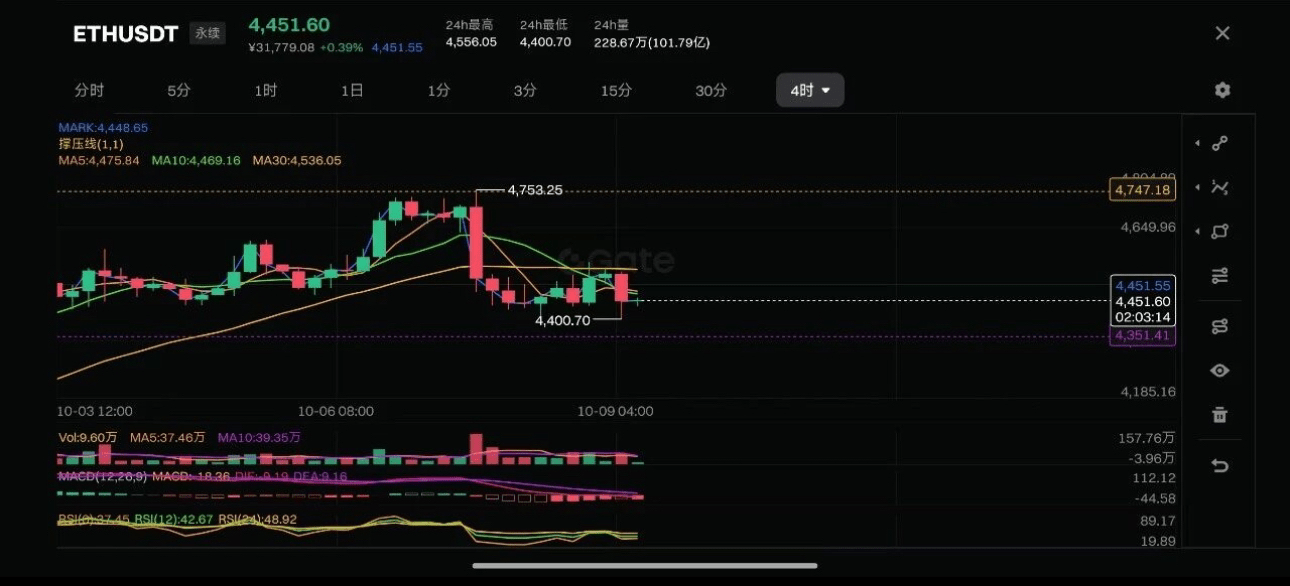Delete all drawings with trash icon
This screenshot has width=1290, height=586.
(x=1220, y=414)
